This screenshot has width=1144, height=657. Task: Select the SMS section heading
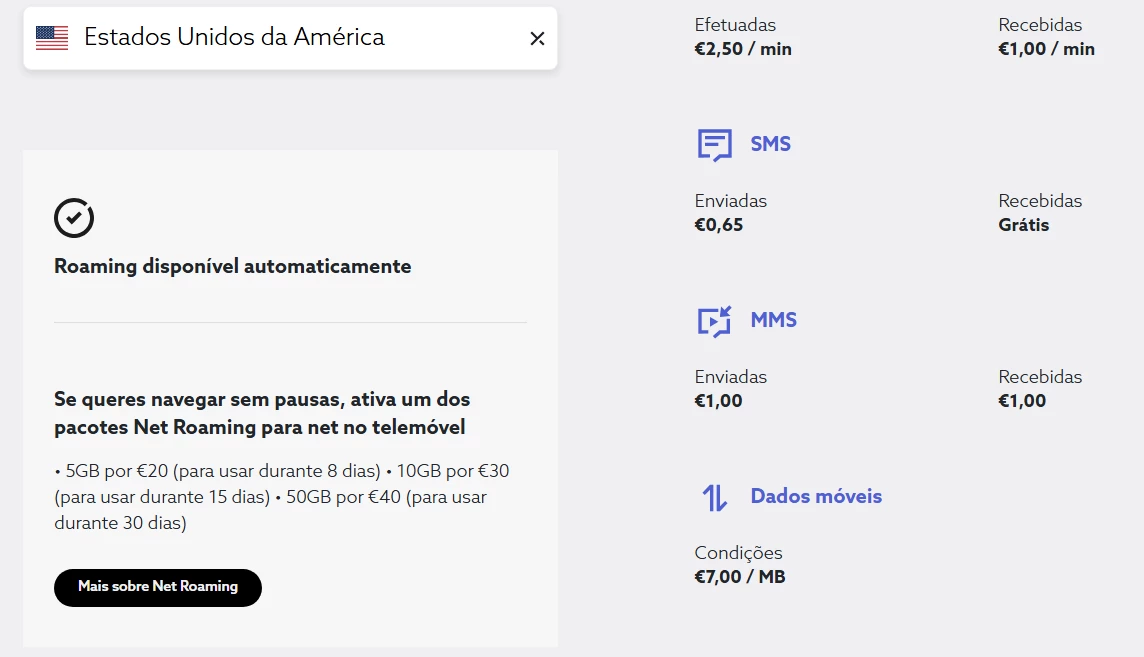click(770, 144)
